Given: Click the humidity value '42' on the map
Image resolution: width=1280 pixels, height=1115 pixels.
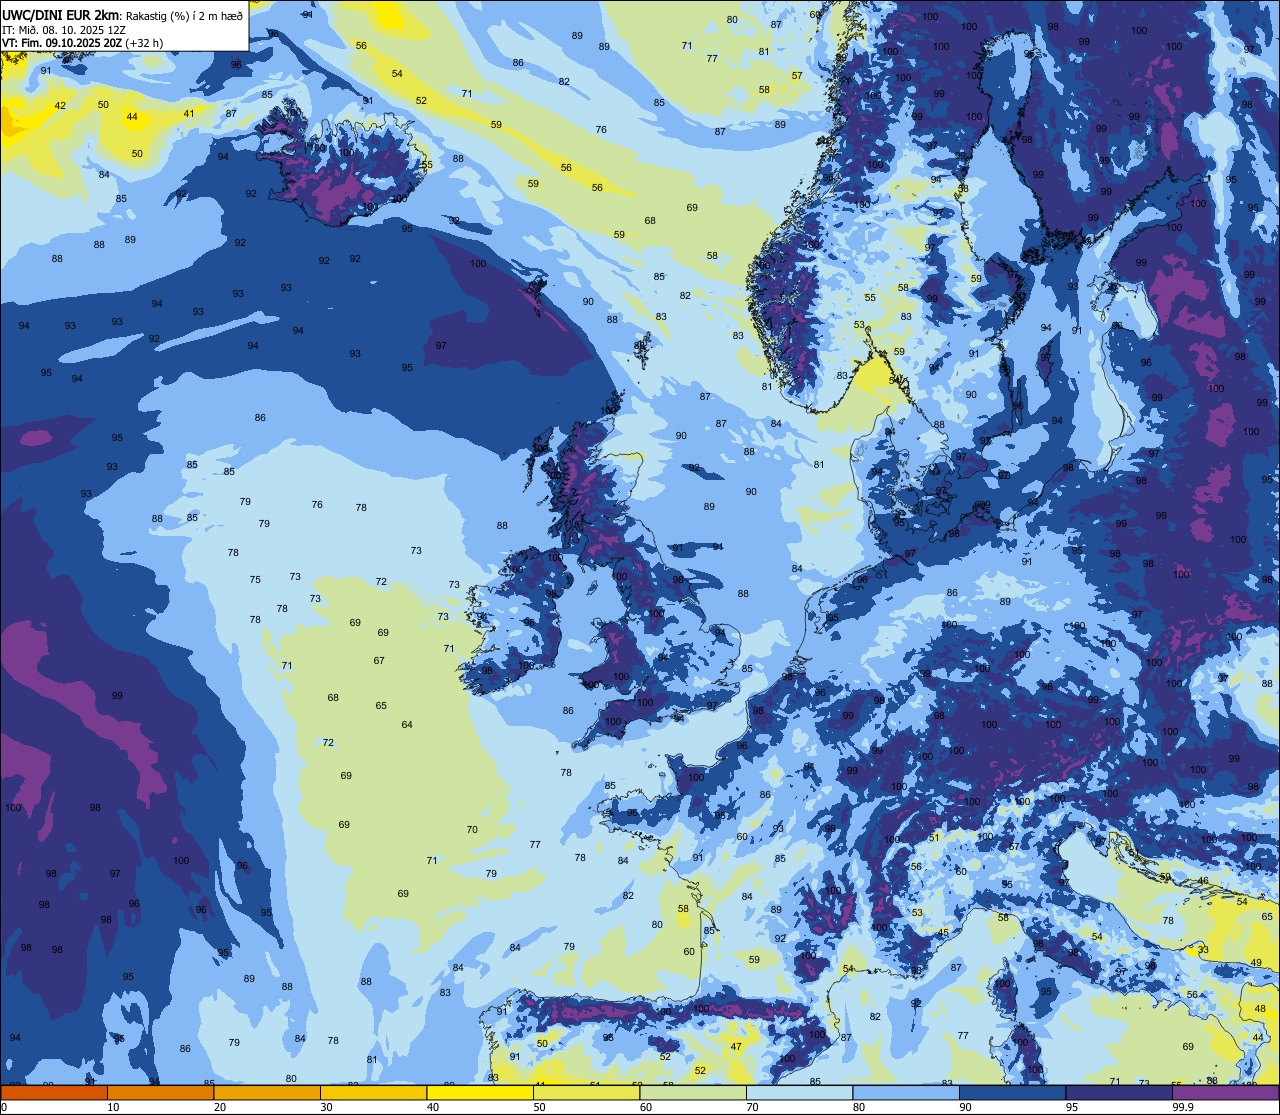Looking at the screenshot, I should click(60, 105).
